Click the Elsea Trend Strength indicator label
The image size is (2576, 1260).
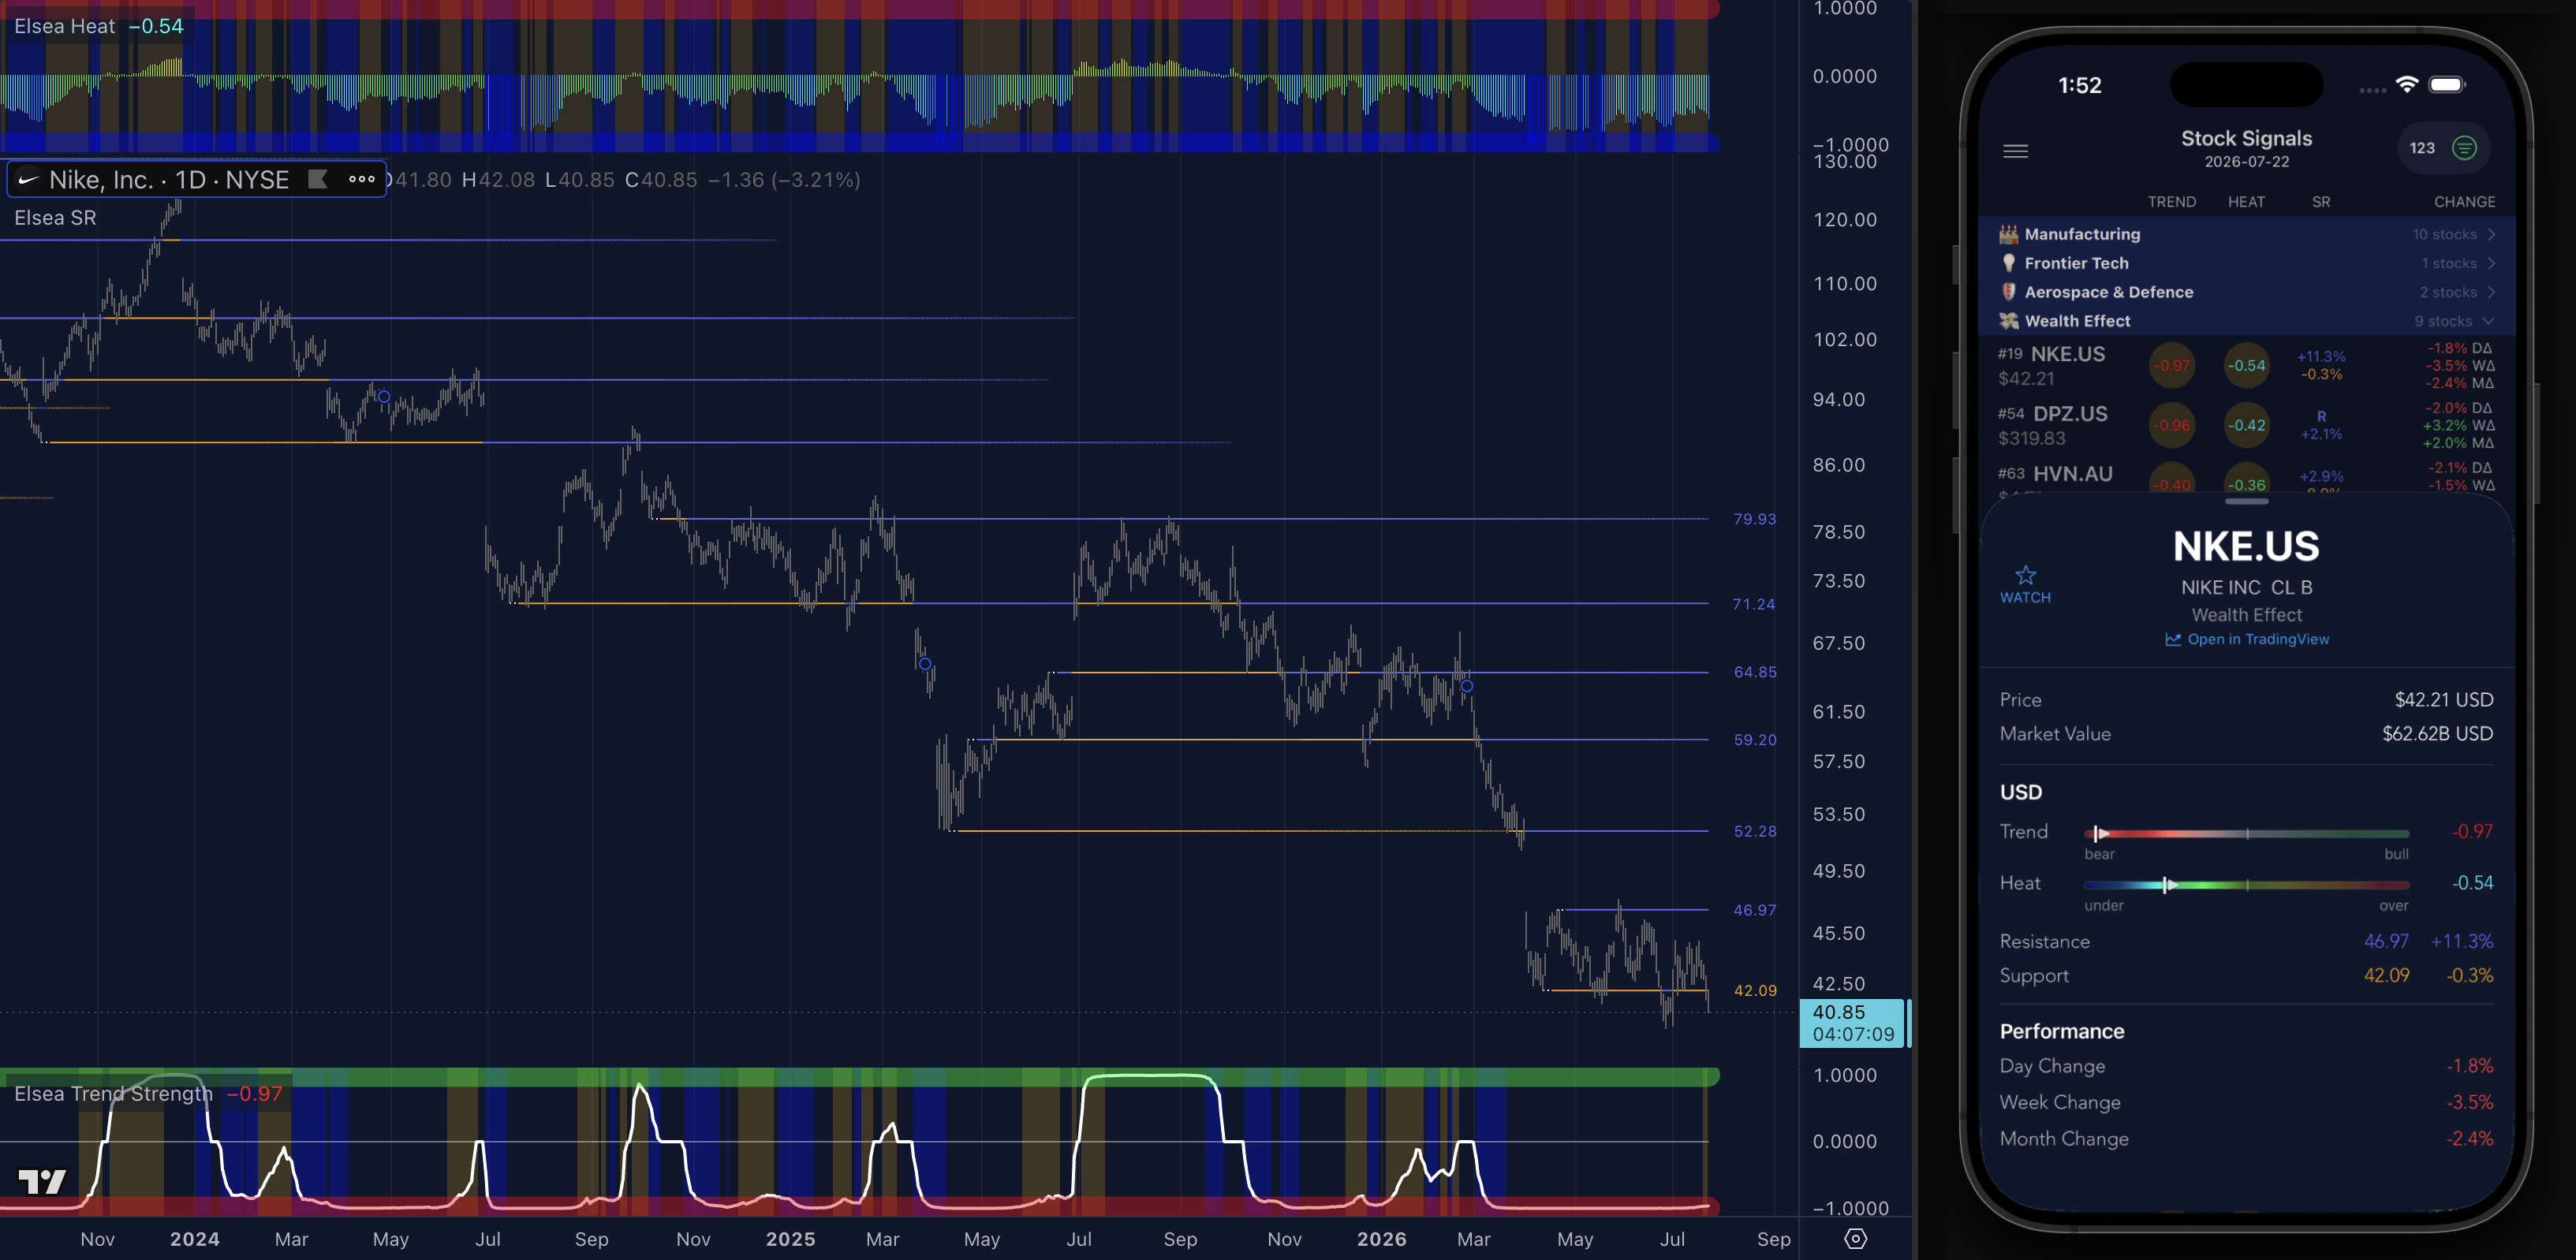click(113, 1094)
